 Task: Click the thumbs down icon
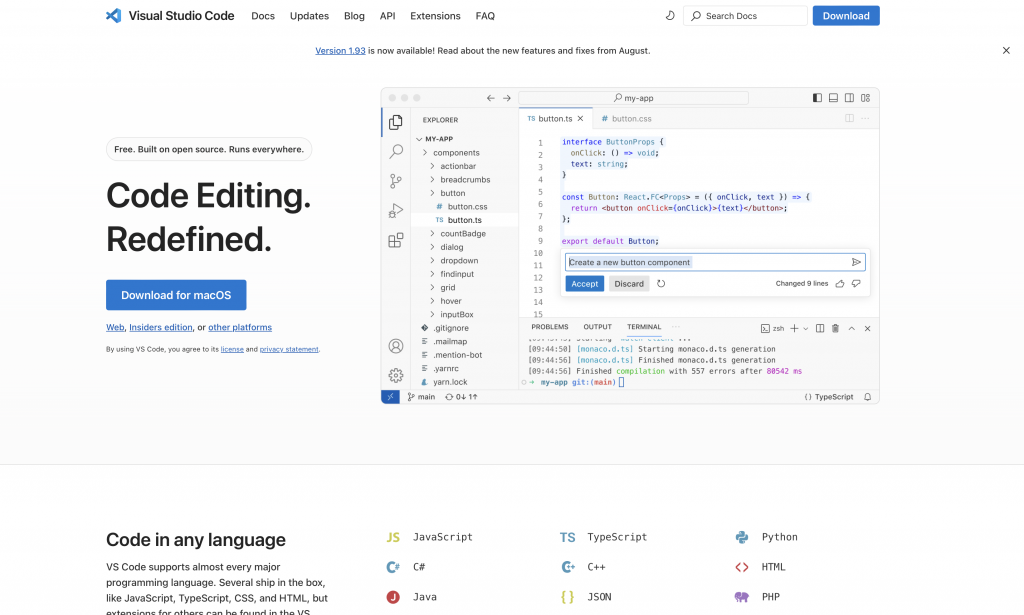click(x=856, y=283)
